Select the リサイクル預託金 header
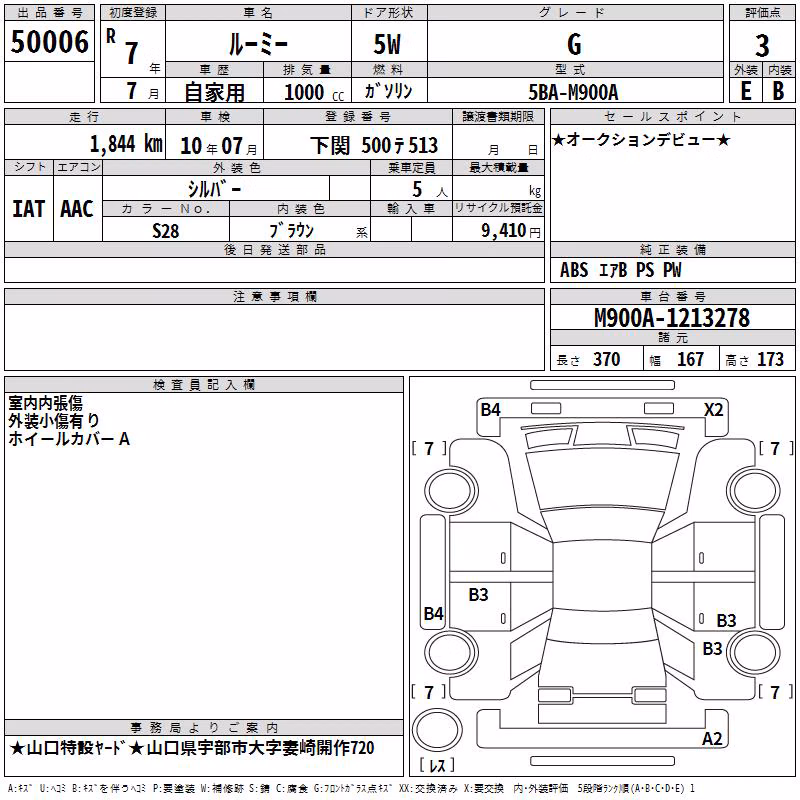 498,208
